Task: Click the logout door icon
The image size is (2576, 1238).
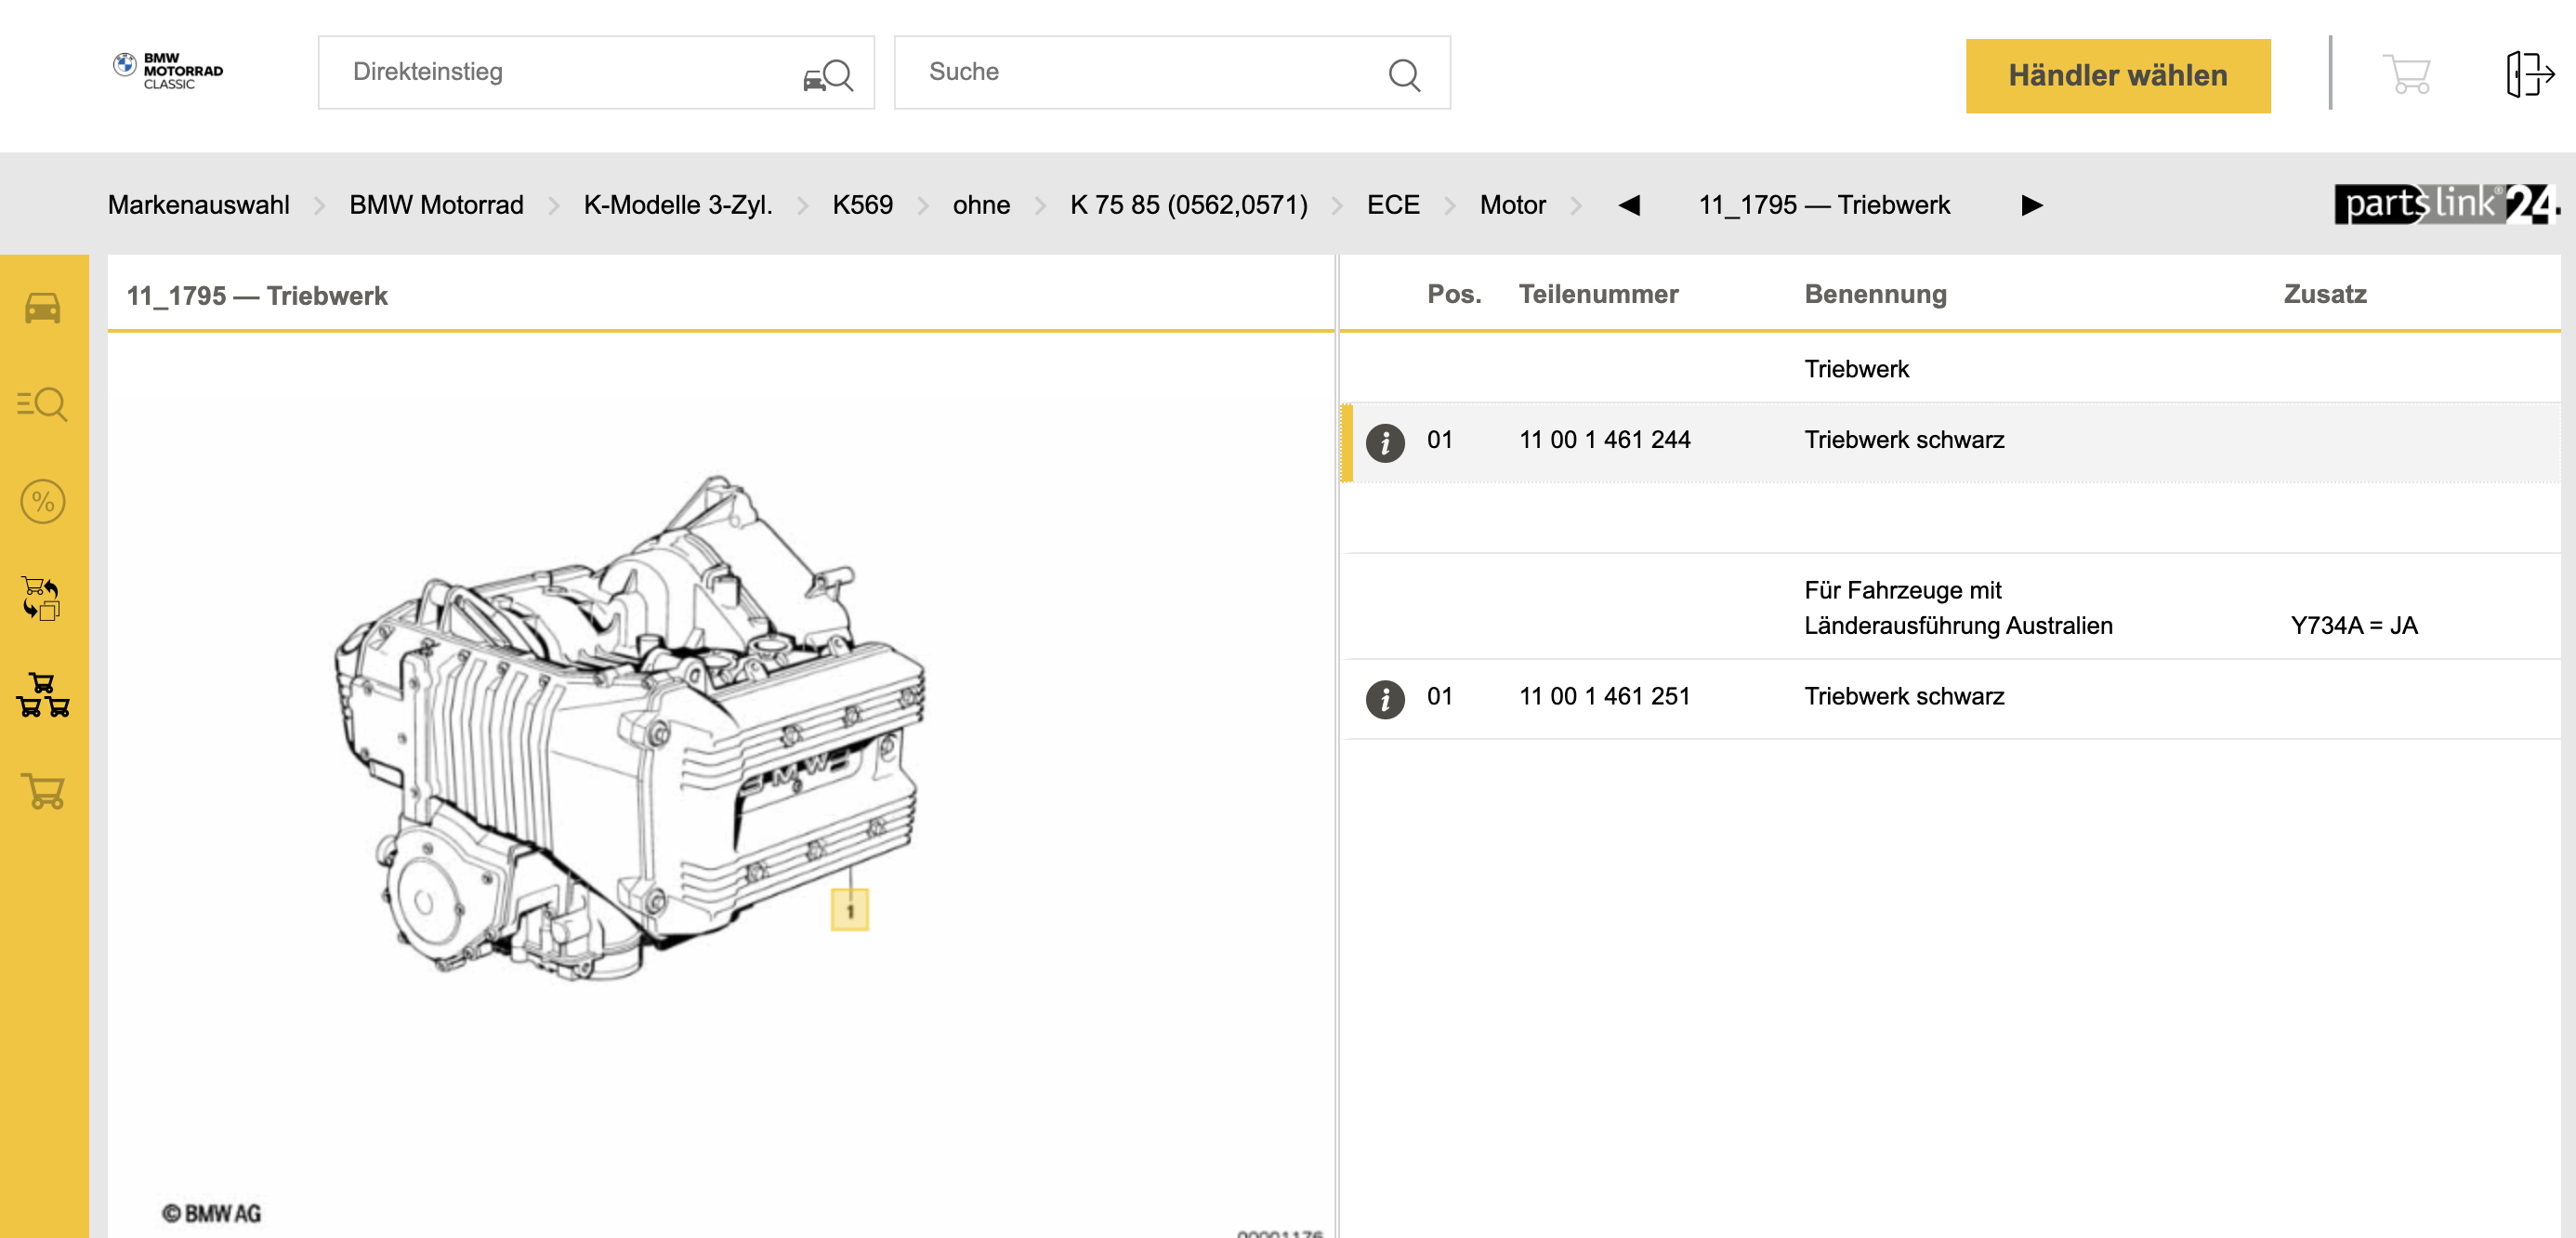Action: coord(2529,75)
